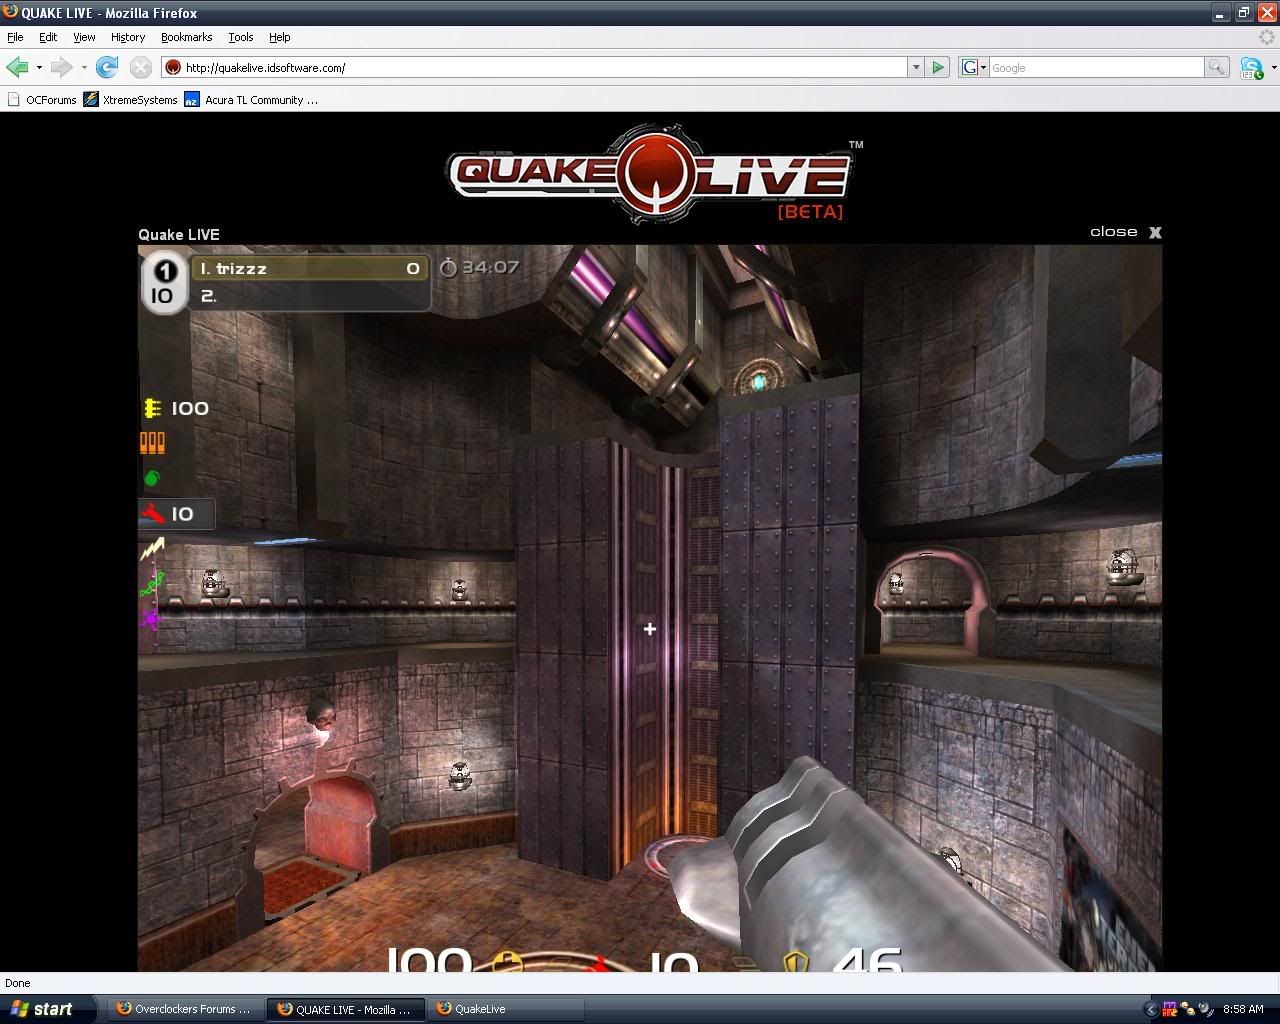
Task: Open the Tools menu
Action: click(240, 37)
